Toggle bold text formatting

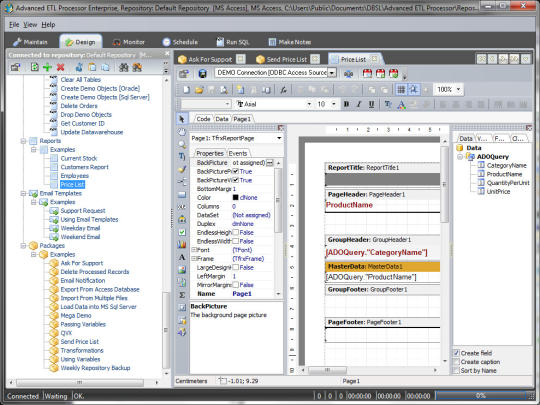click(346, 104)
